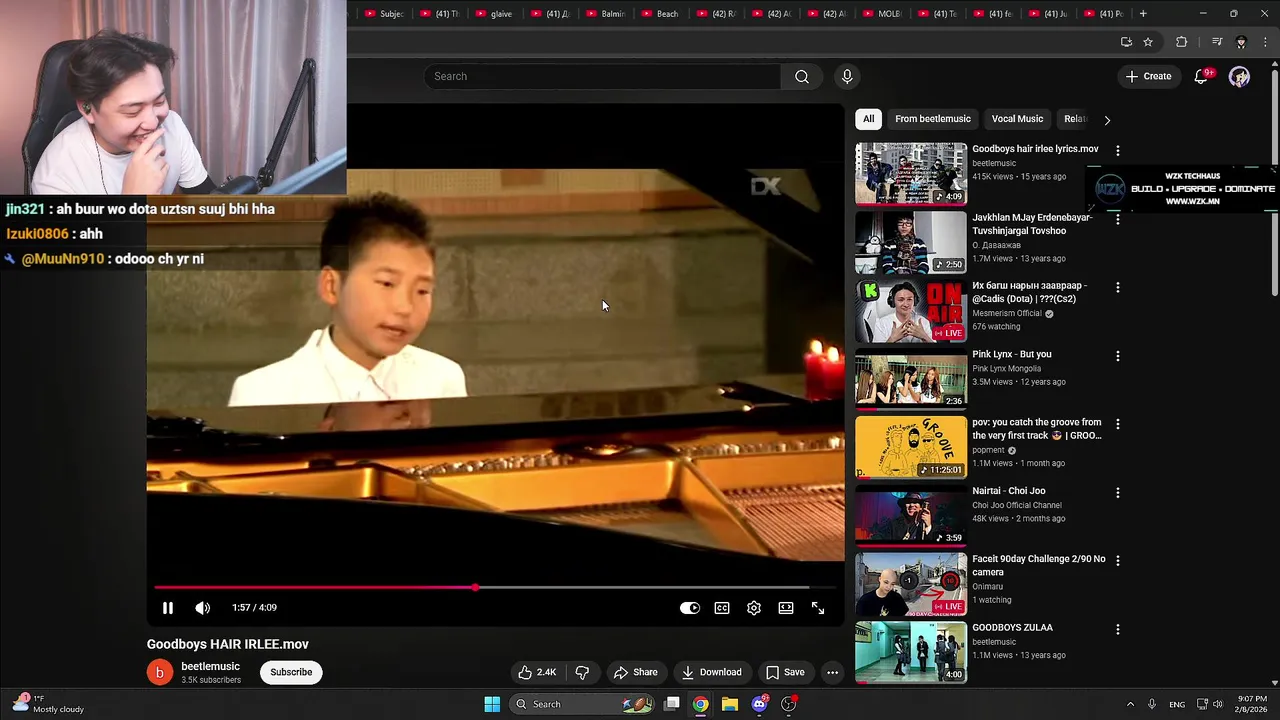
Task: Bookmark this page with star icon
Action: [1148, 42]
